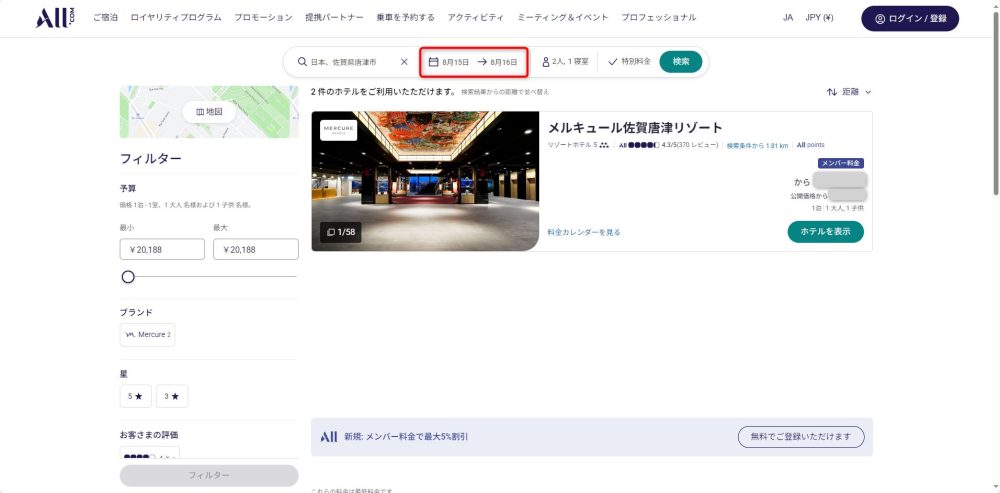This screenshot has height=493, width=1000.
Task: Open the プロモーション menu
Action: click(x=263, y=18)
